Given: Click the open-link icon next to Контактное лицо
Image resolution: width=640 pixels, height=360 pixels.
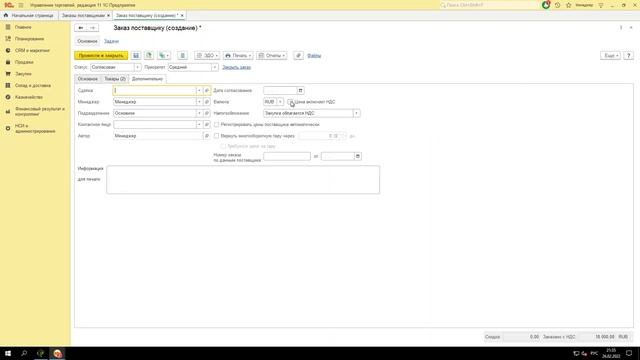Looking at the screenshot, I should pos(207,124).
